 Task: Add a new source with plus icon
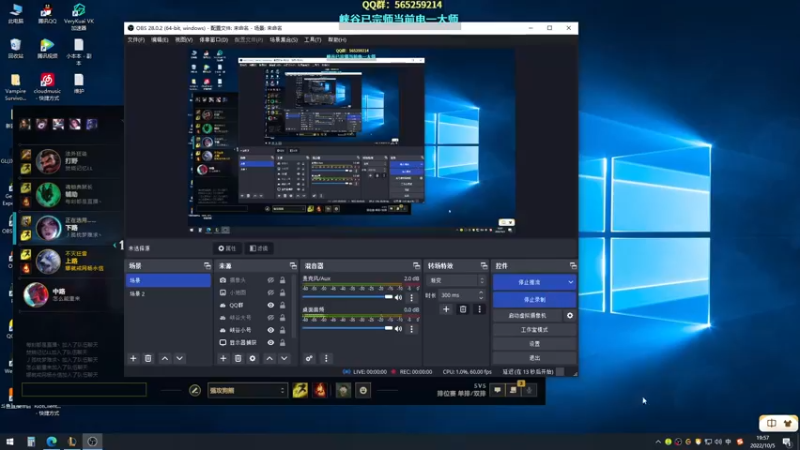223,359
